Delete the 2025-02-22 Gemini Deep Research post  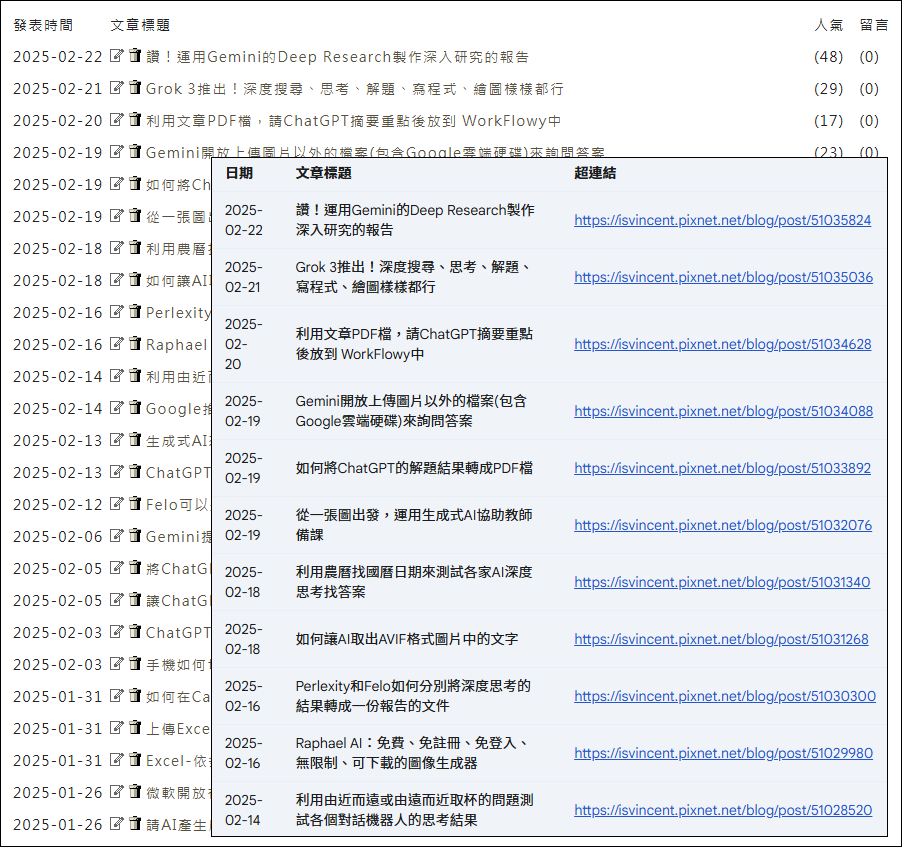(135, 56)
